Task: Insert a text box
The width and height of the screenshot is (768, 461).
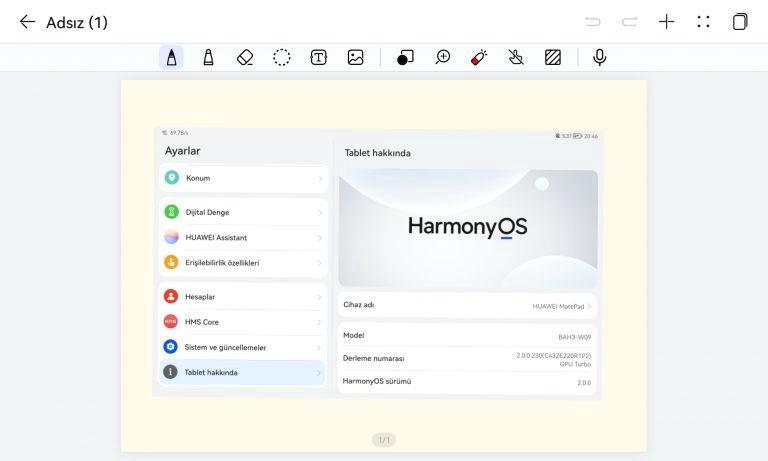Action: pos(318,57)
